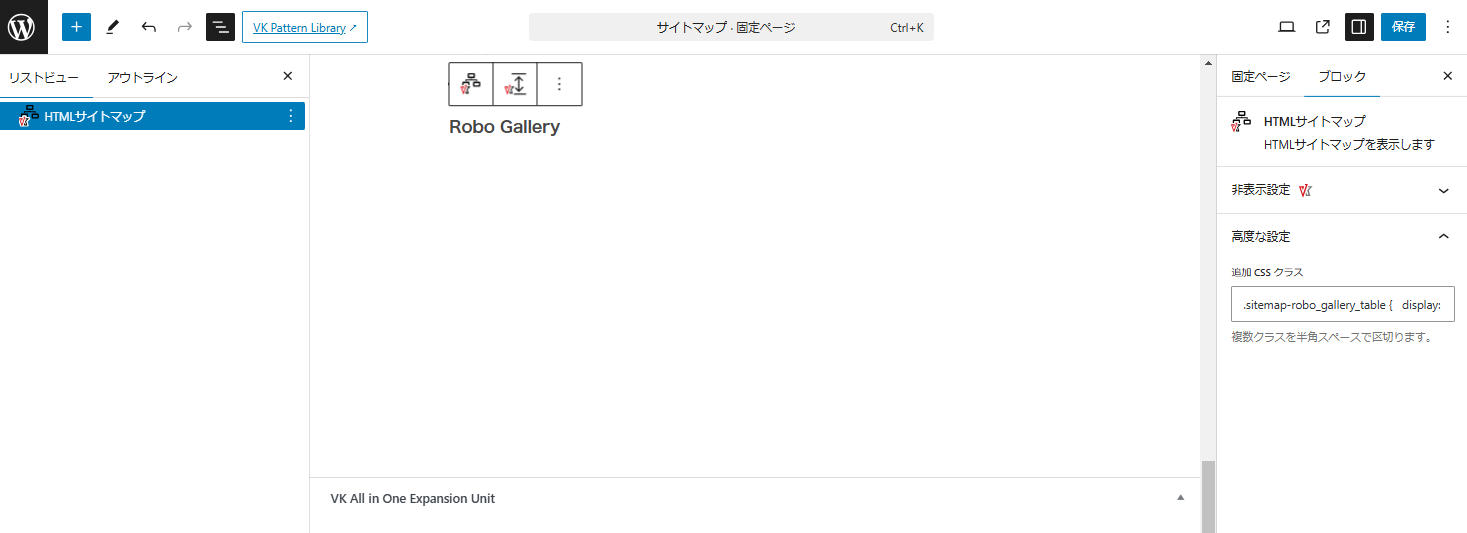Click the WordPress logo icon

(22, 27)
